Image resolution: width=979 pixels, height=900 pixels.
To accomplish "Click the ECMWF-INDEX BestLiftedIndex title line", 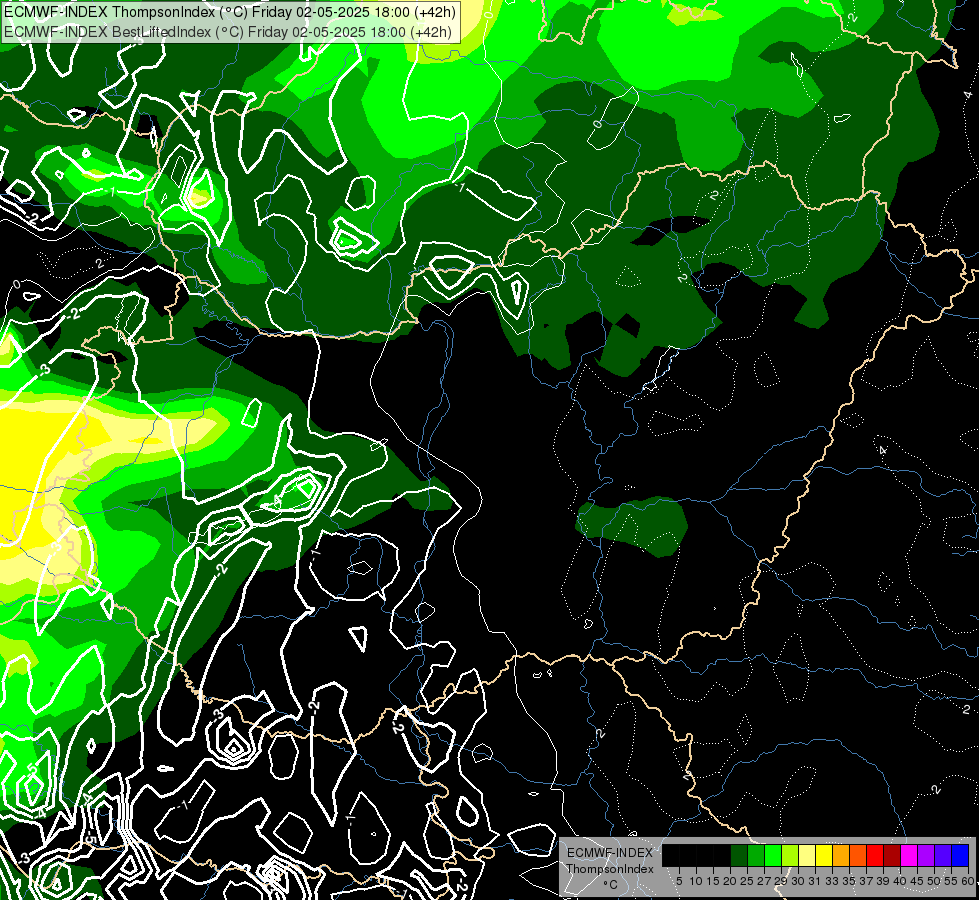I will [x=227, y=31].
